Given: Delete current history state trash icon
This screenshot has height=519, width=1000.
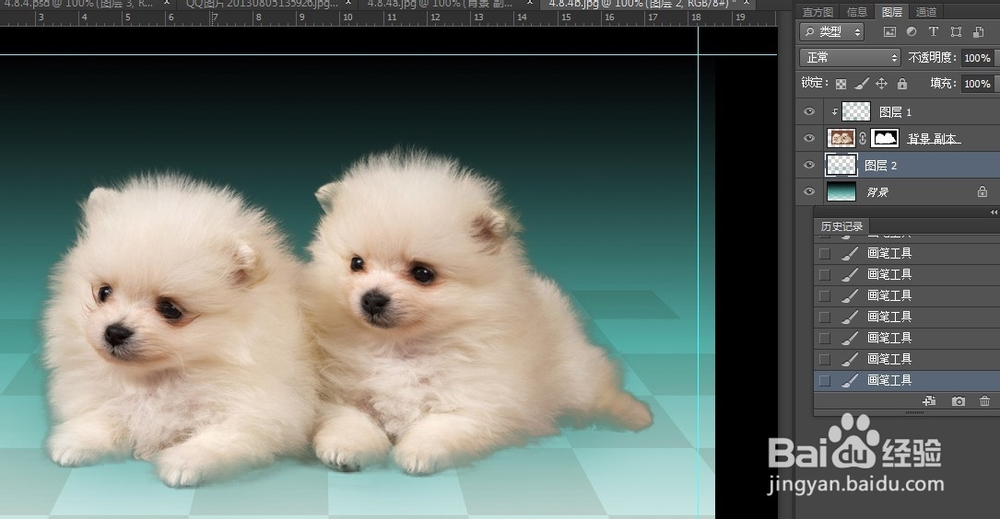Looking at the screenshot, I should [985, 401].
